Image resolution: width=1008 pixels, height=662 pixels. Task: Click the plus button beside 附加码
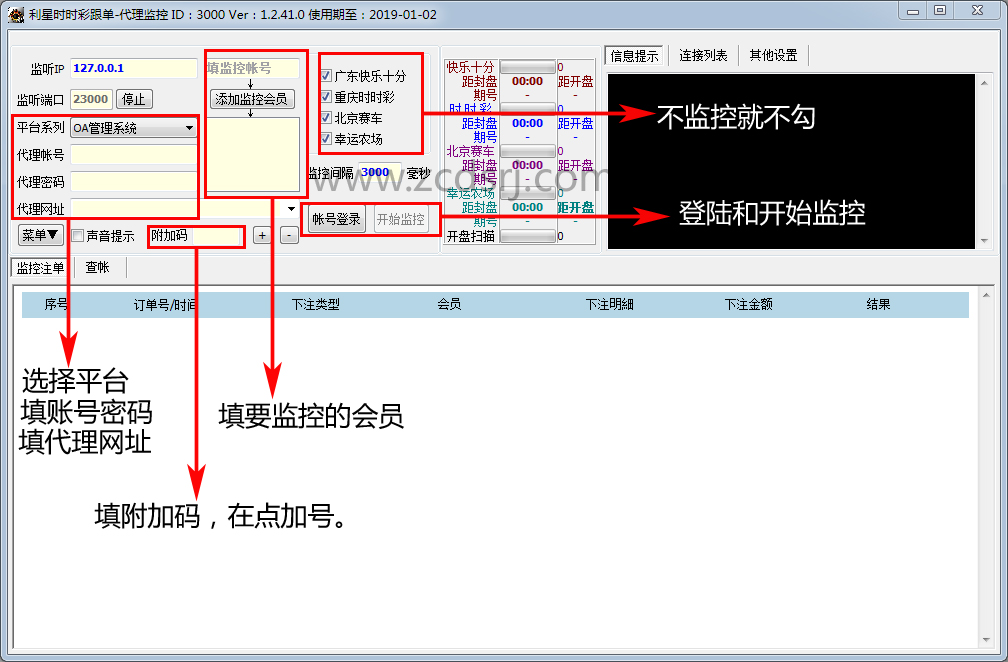pyautogui.click(x=262, y=236)
